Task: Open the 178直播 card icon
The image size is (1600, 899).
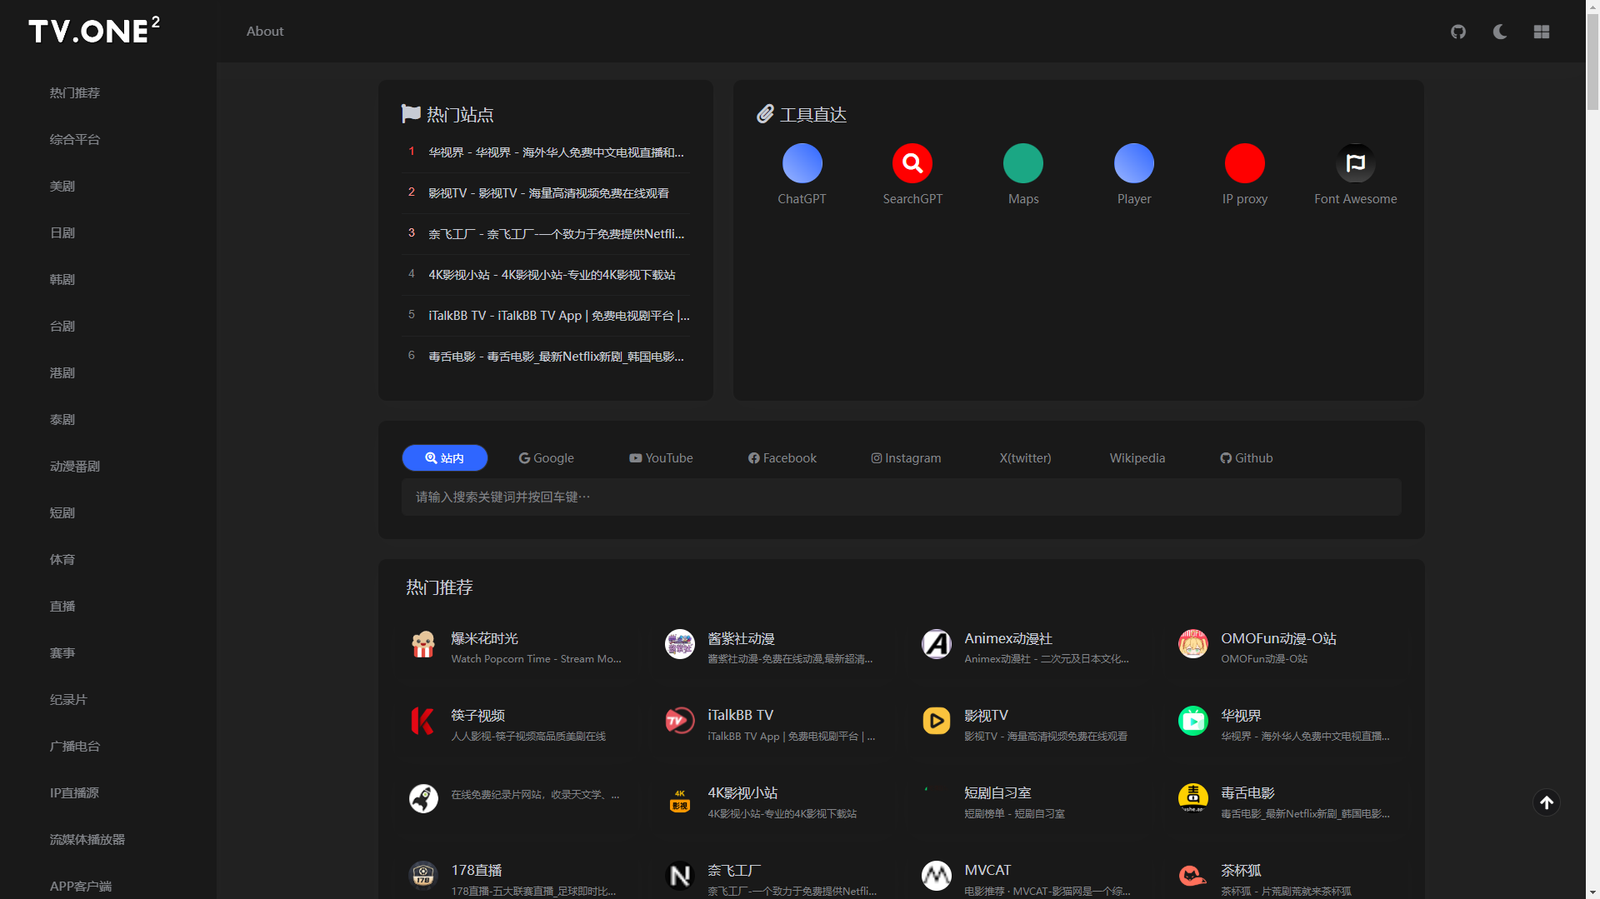Action: tap(423, 876)
